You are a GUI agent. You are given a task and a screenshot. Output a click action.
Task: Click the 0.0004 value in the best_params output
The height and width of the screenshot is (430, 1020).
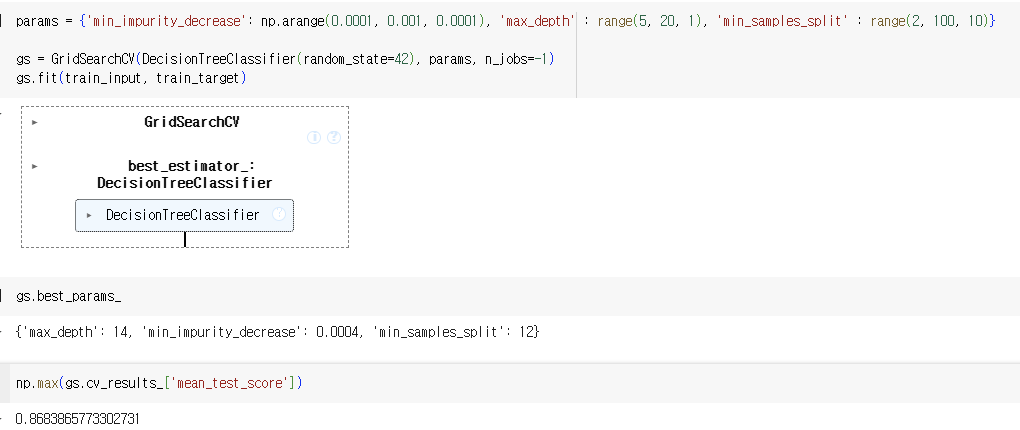[x=338, y=332]
